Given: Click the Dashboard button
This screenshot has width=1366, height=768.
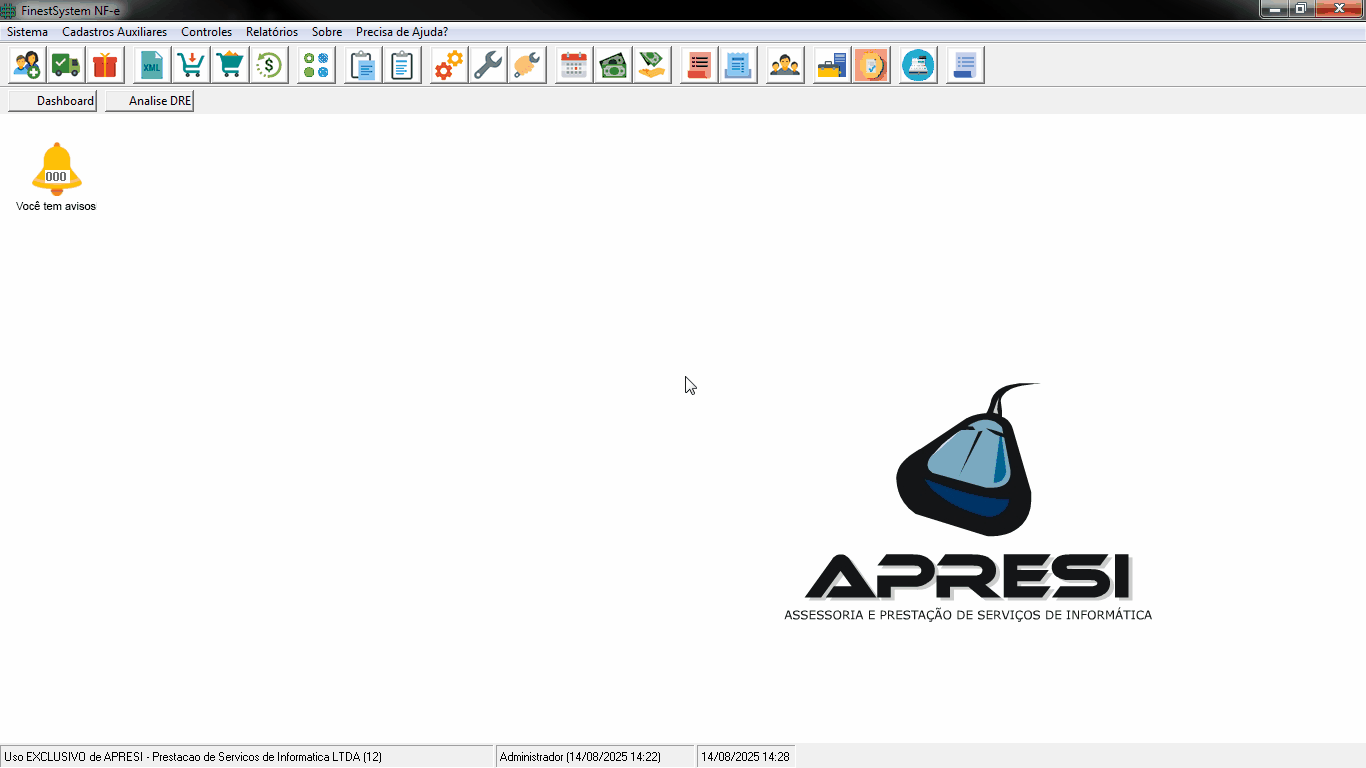Looking at the screenshot, I should (x=52, y=101).
